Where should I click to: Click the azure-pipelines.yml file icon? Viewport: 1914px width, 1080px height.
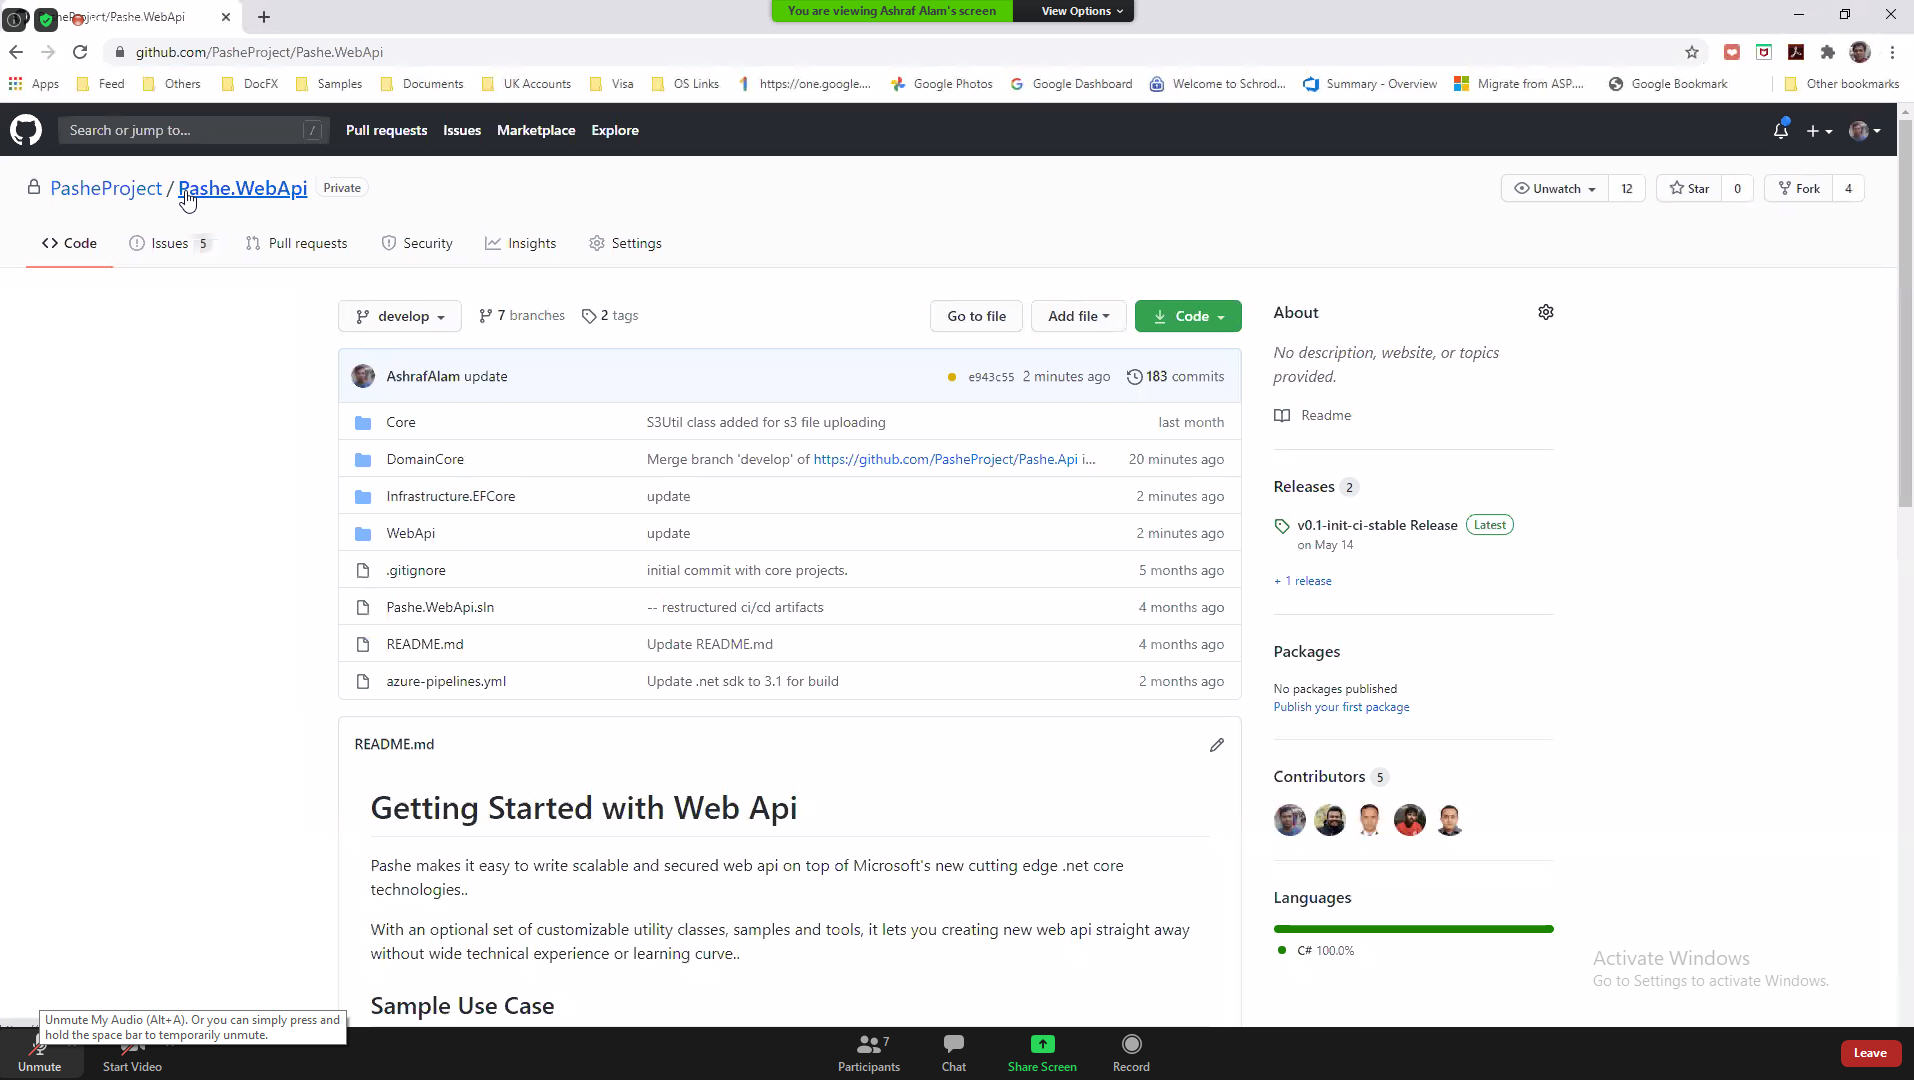tap(363, 682)
